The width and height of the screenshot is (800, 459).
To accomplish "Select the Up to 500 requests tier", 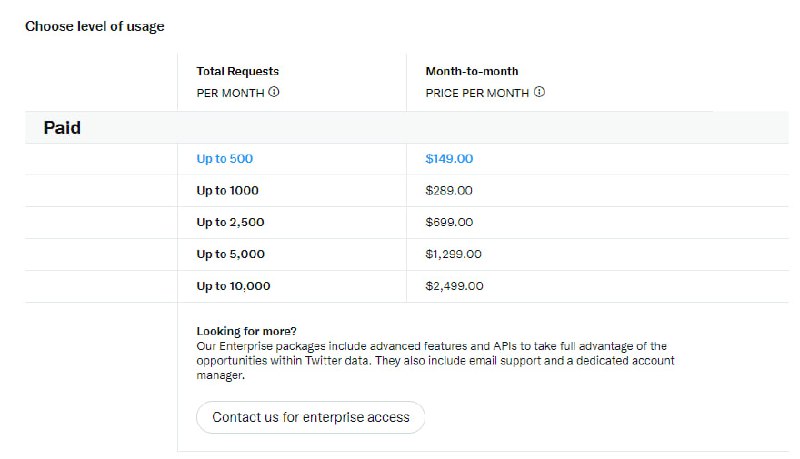I will (218, 158).
